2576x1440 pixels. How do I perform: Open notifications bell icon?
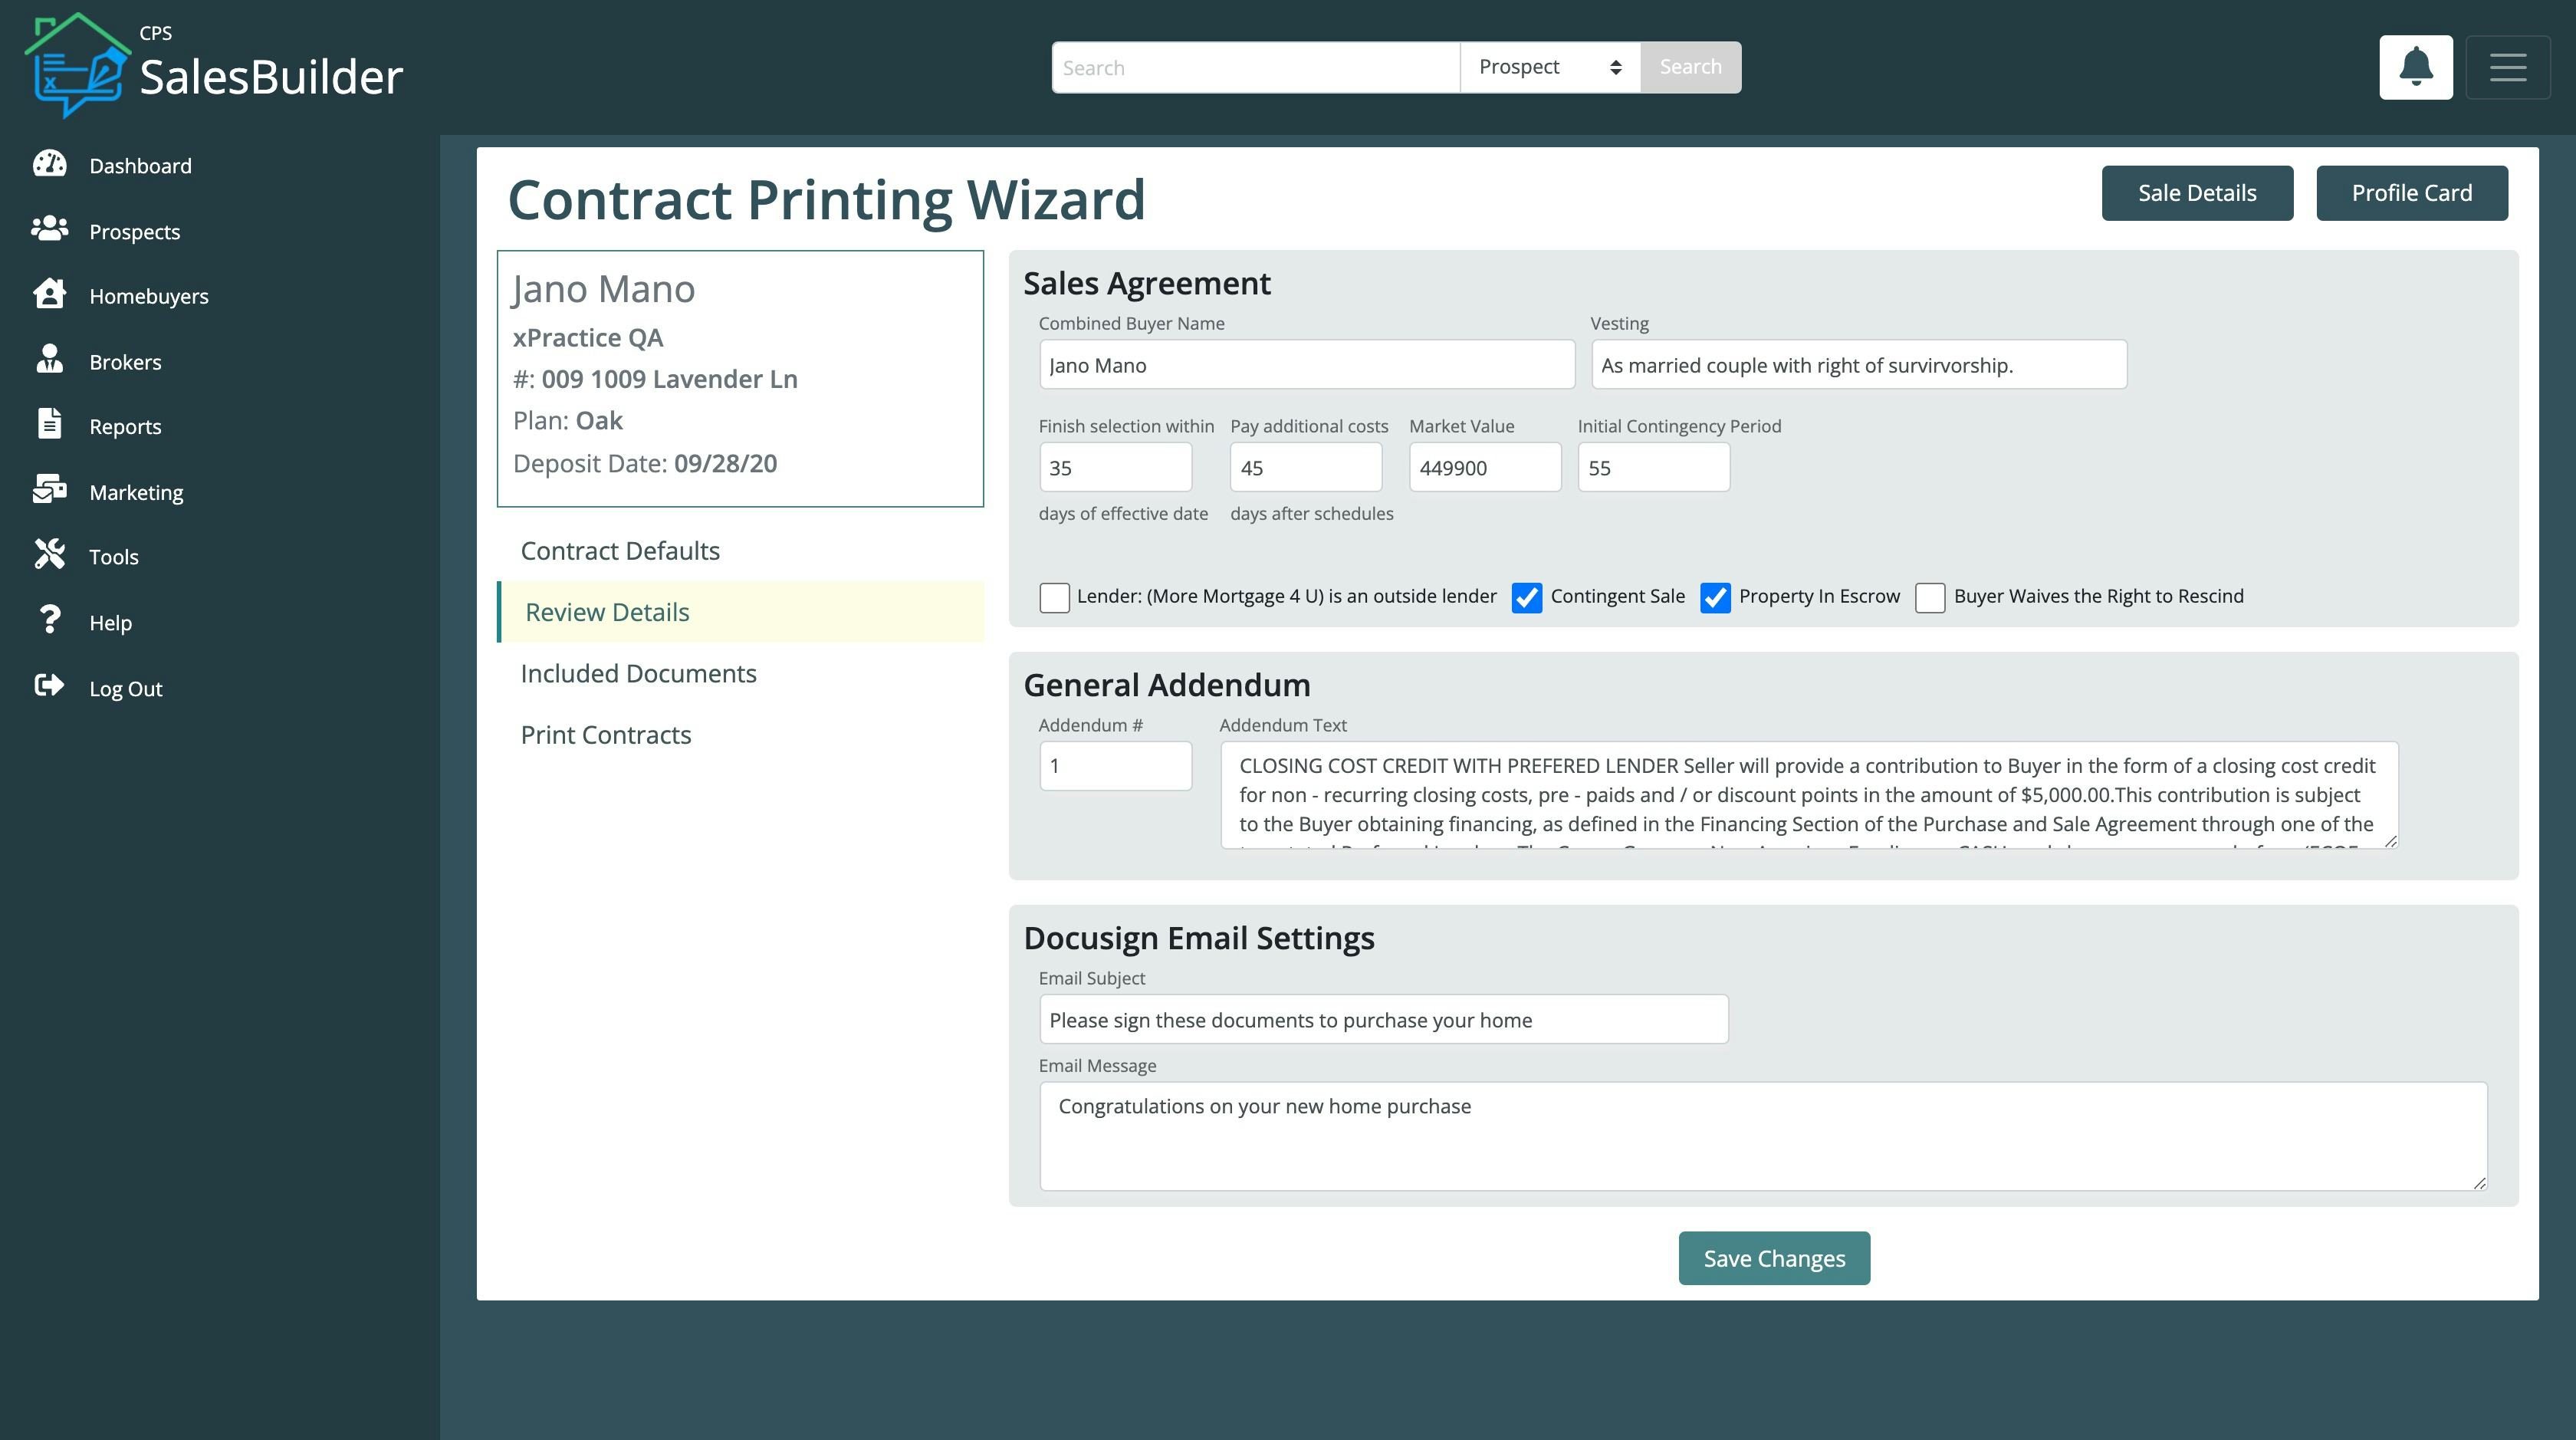2415,67
